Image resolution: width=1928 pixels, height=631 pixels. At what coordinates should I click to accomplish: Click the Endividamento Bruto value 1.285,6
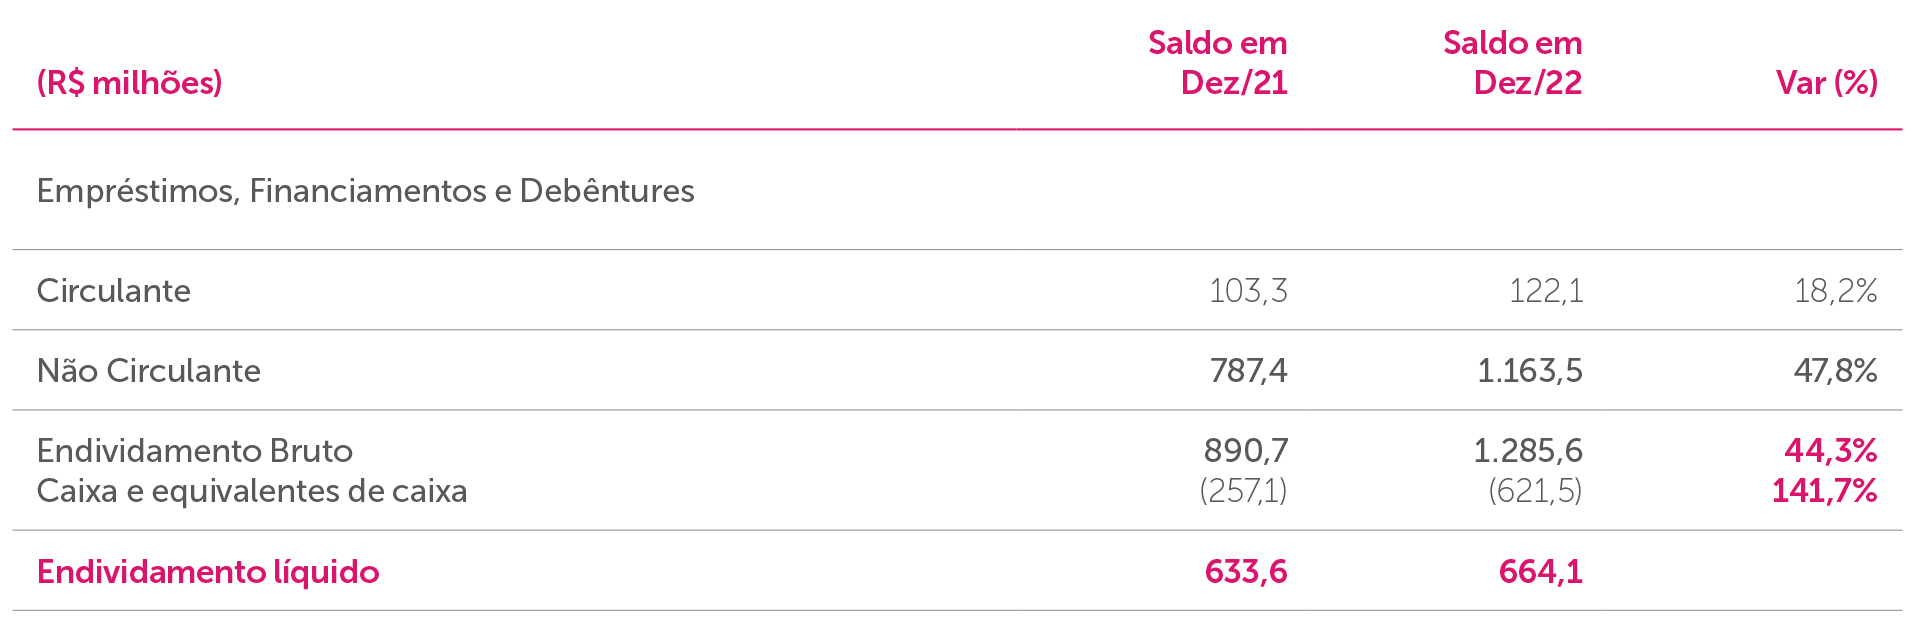(x=1527, y=450)
